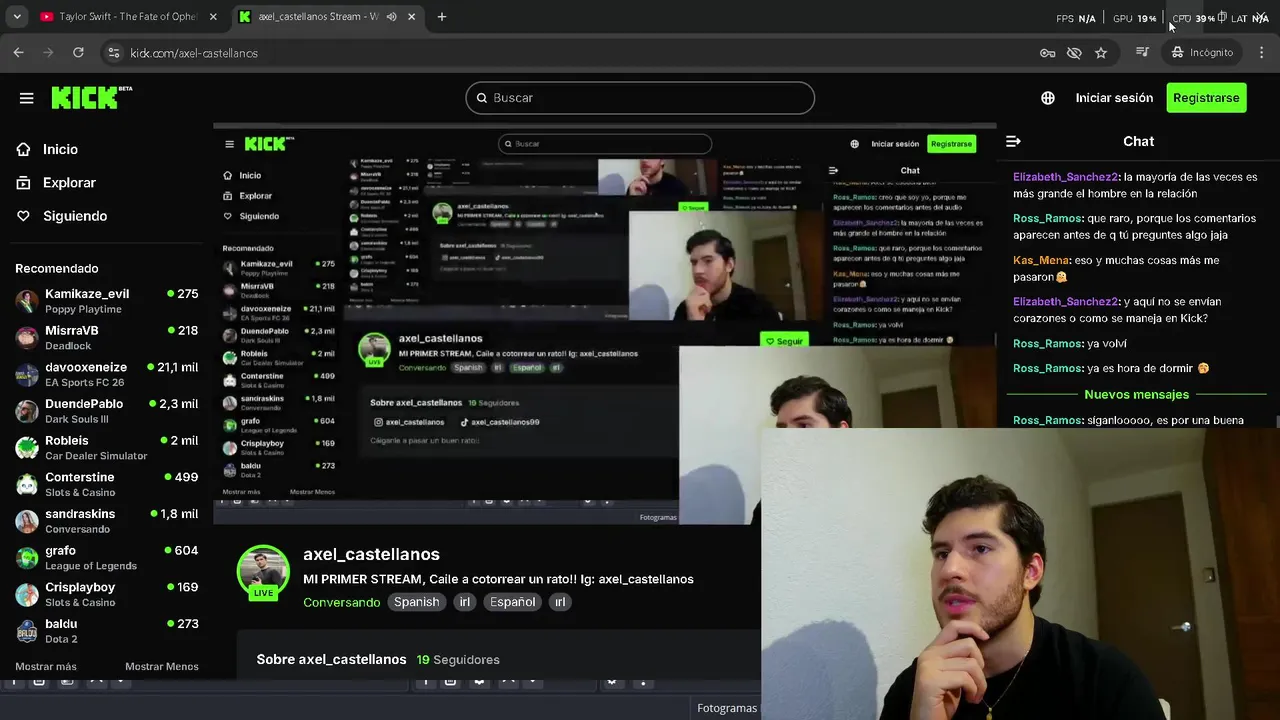Open Crisplayboy recommended channel
The image size is (1280, 720).
click(106, 594)
